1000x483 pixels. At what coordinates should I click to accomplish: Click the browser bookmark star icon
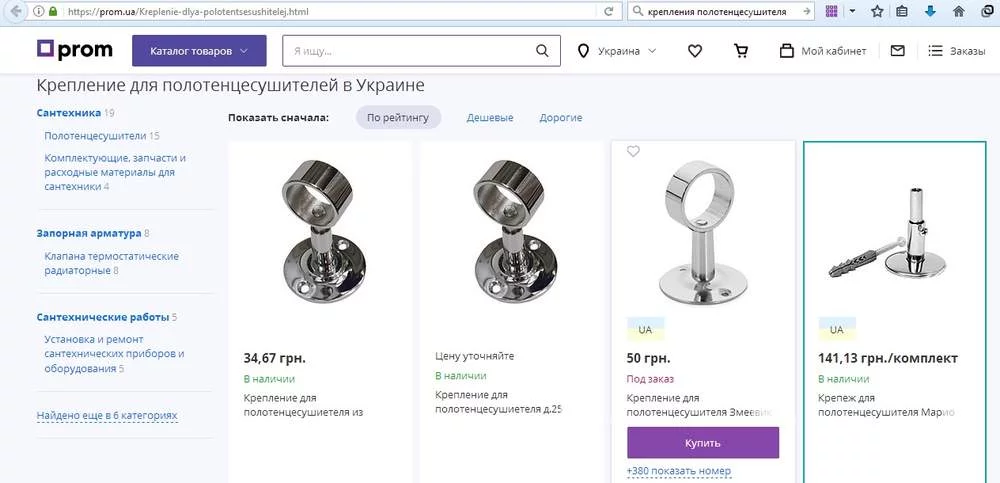[x=877, y=11]
